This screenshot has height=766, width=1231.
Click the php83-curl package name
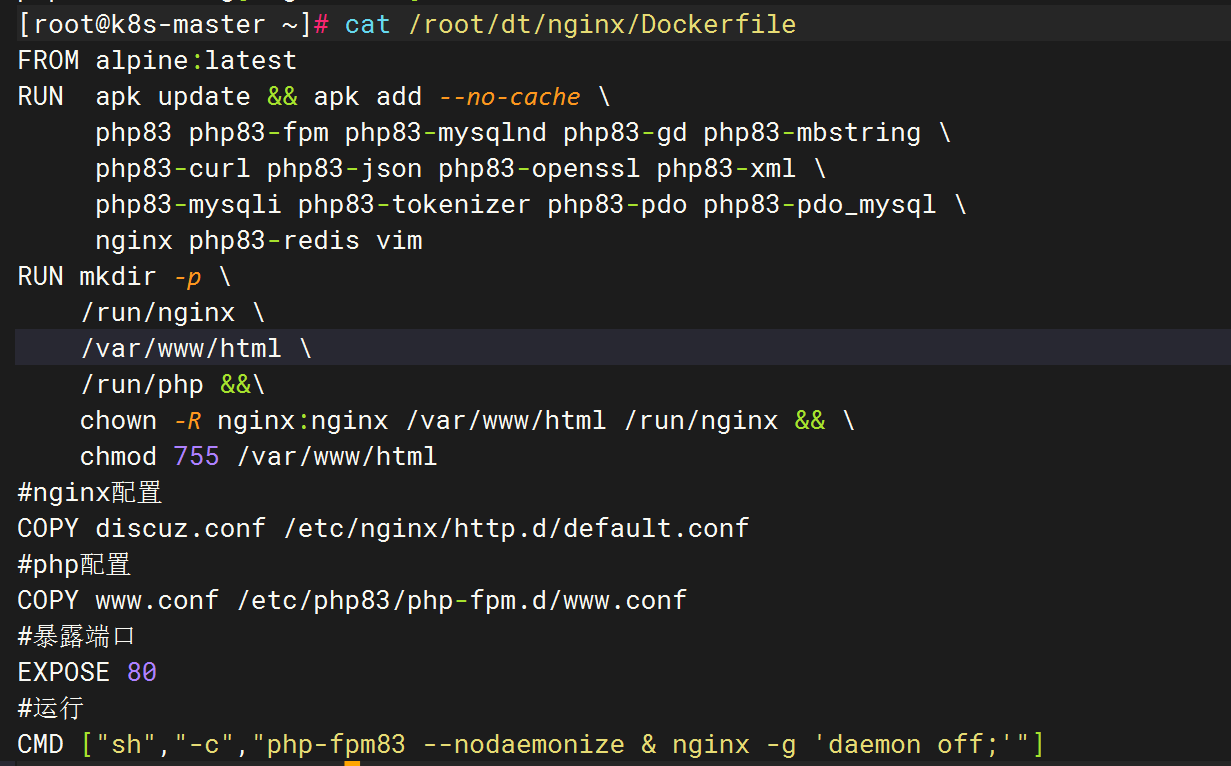[173, 168]
